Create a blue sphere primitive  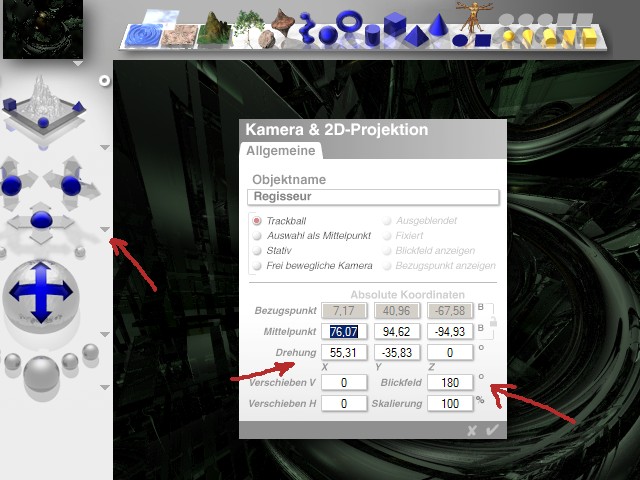pyautogui.click(x=328, y=35)
